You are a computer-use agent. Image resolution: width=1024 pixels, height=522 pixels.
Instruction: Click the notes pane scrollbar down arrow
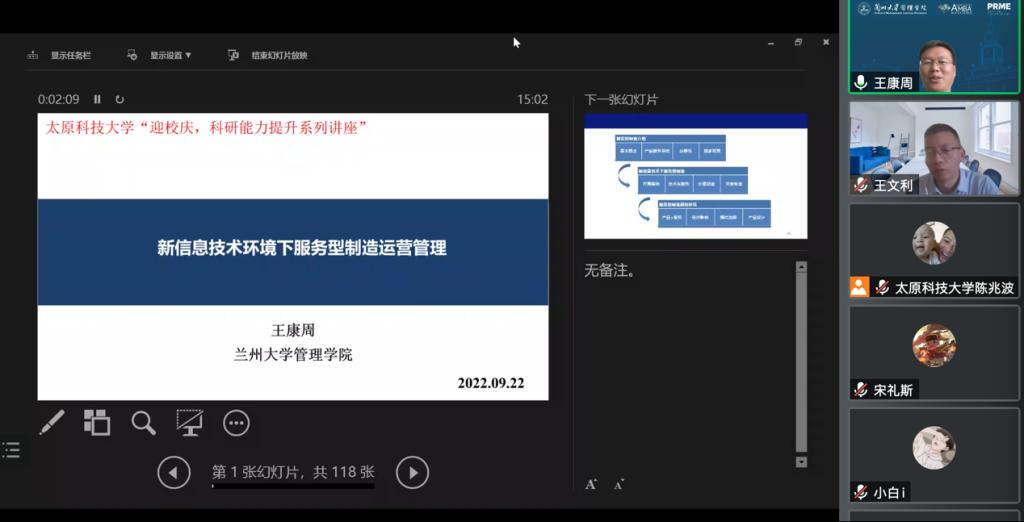pyautogui.click(x=801, y=462)
